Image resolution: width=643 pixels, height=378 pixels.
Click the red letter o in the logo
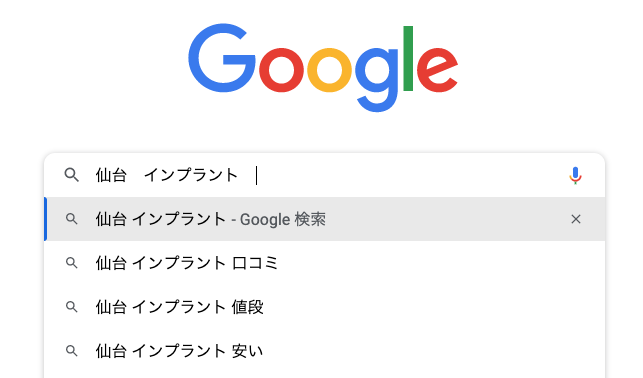(282, 70)
